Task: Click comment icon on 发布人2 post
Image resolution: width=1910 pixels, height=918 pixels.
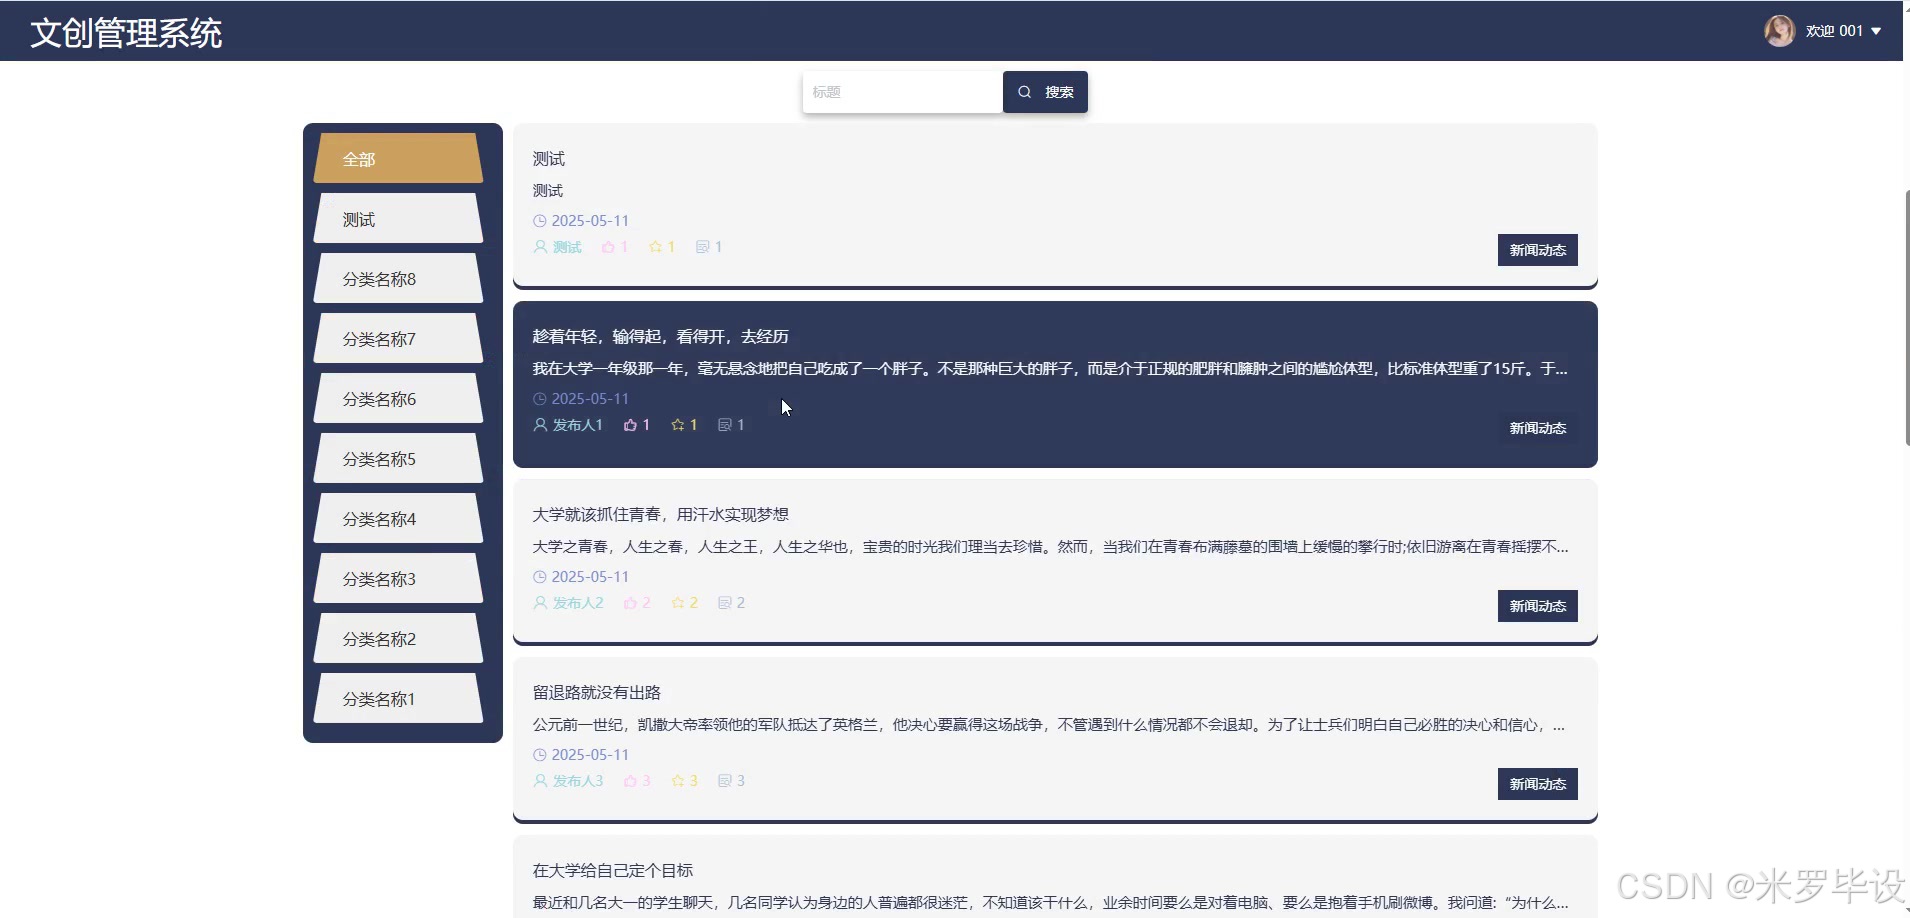Action: 725,603
